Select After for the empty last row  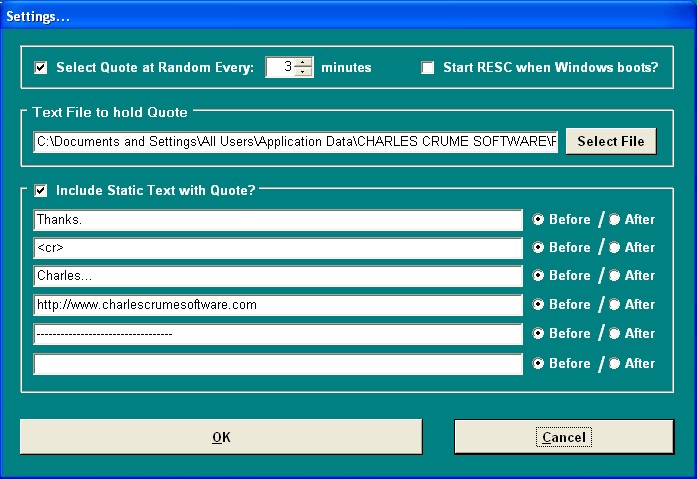tap(615, 363)
